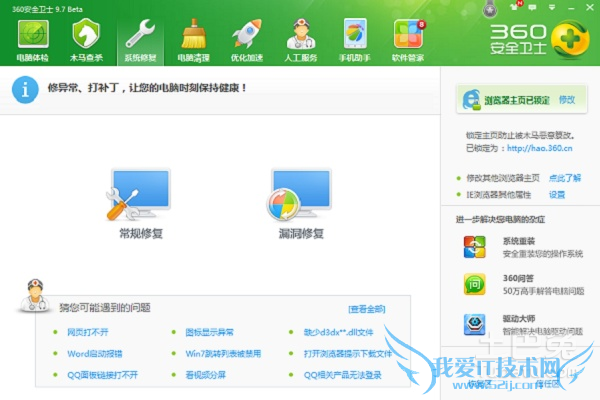Open the QQ相关产品无法登录 problem link
The height and width of the screenshot is (400, 600).
click(342, 375)
